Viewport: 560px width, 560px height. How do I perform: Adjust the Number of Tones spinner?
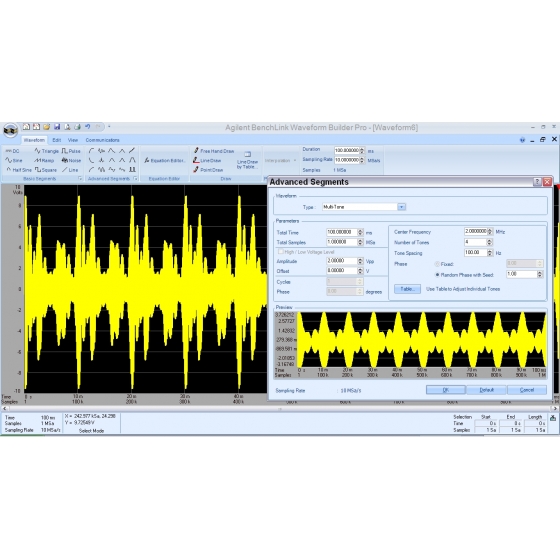tap(490, 242)
